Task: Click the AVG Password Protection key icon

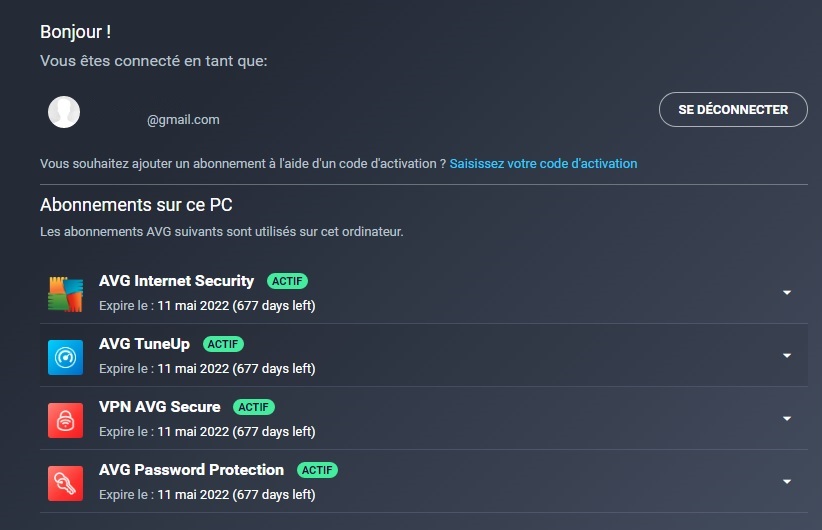Action: click(66, 483)
